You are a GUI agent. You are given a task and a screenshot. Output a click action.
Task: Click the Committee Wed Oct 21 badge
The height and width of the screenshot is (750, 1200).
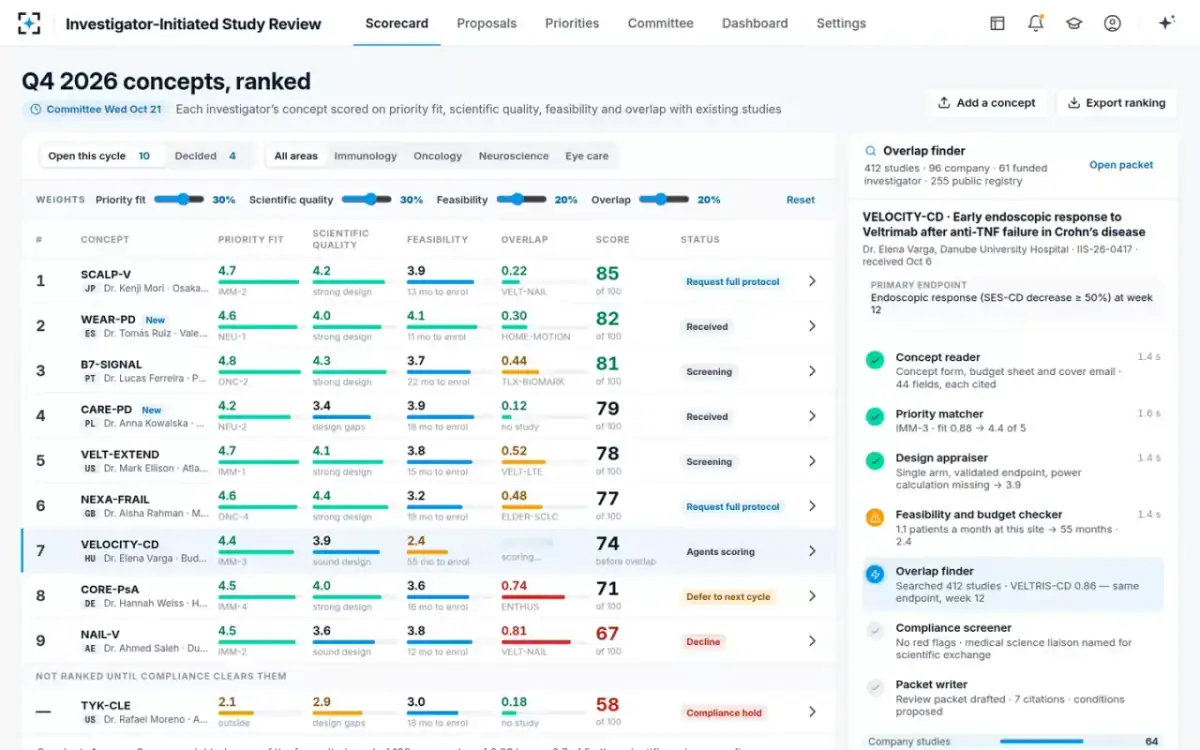95,109
